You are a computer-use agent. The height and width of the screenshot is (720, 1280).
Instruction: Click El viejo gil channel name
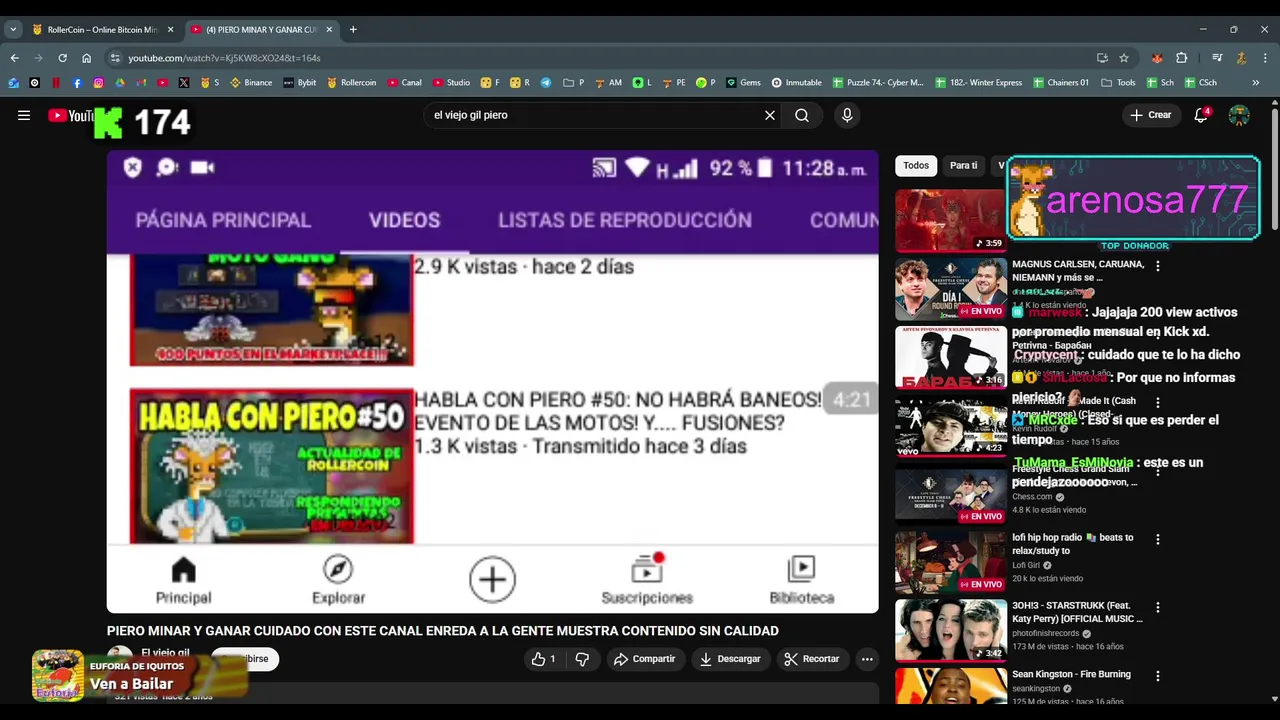[x=165, y=653]
